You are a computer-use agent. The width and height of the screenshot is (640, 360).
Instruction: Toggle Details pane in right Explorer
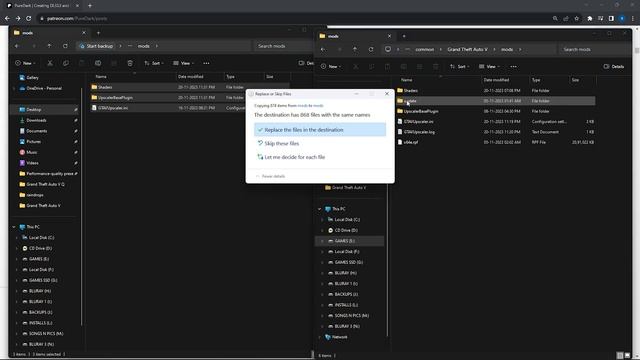614,67
